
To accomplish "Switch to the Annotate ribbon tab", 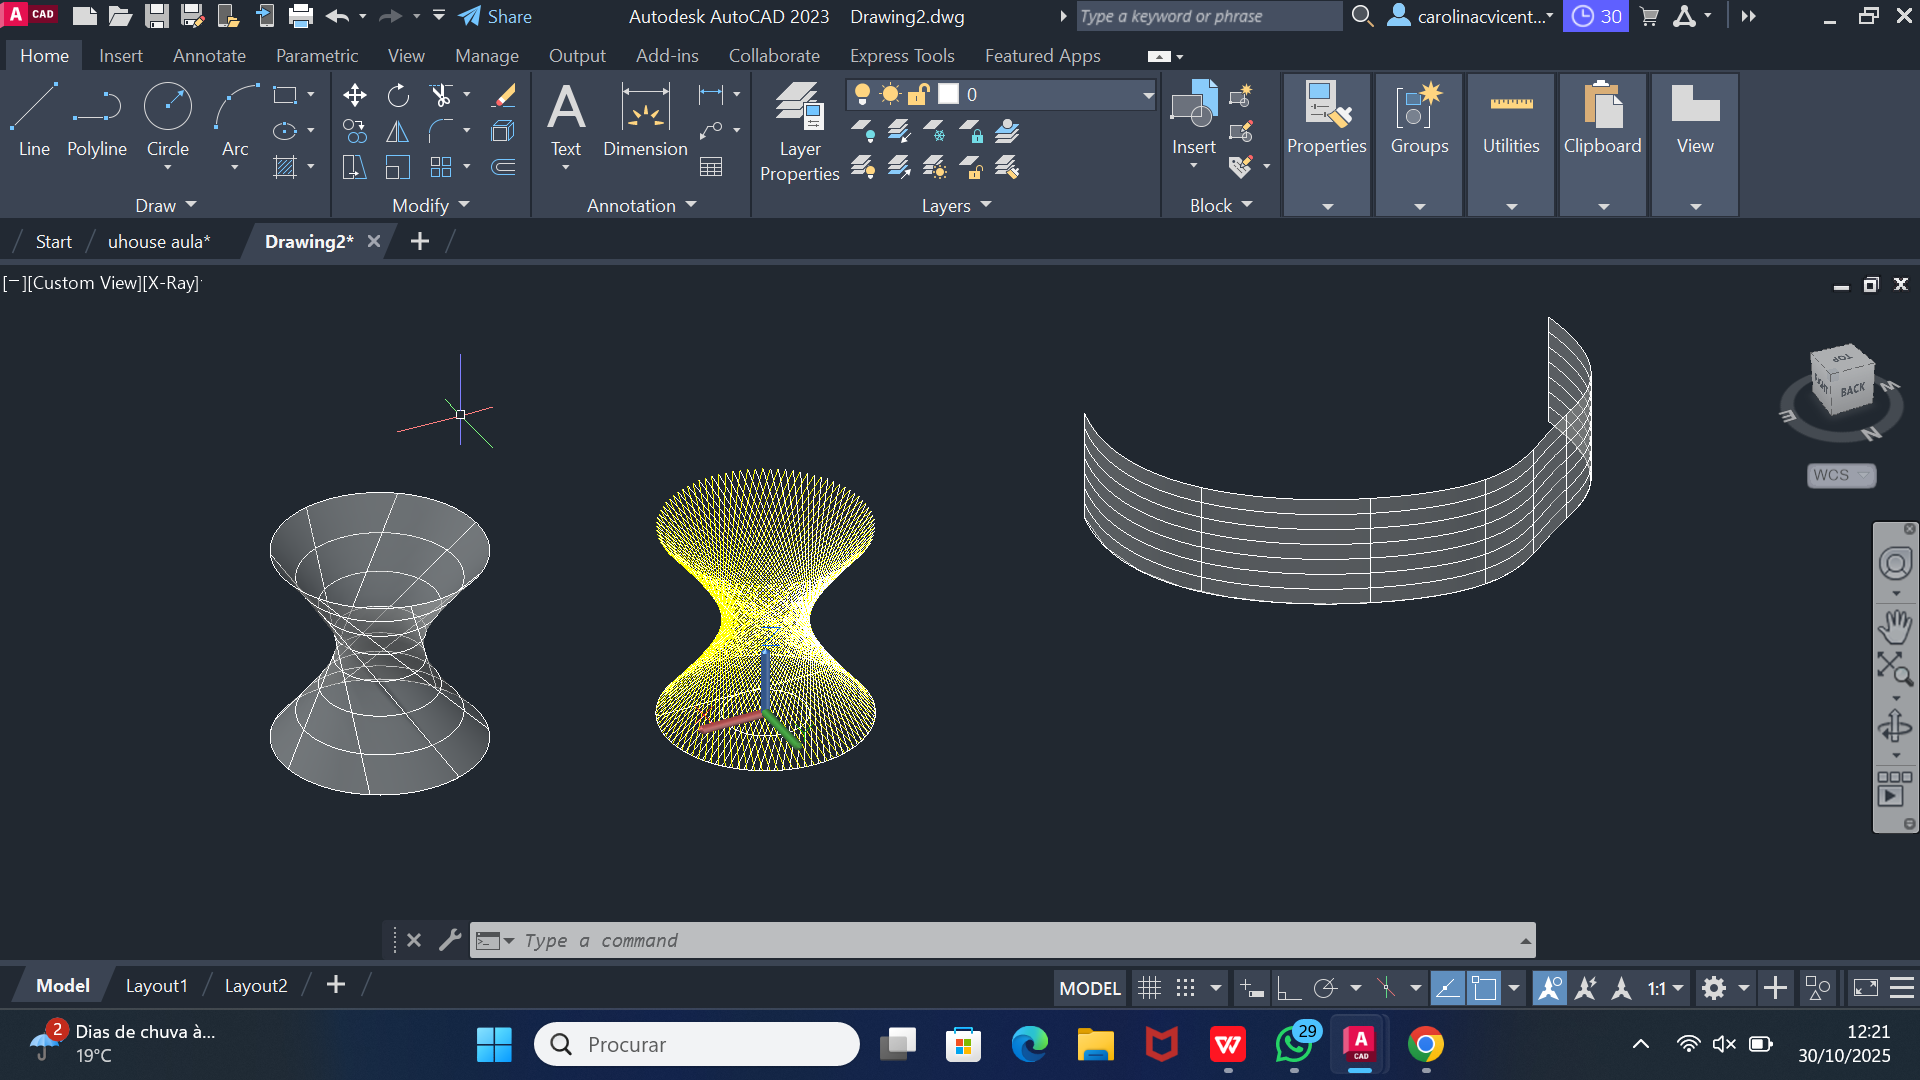I will click(209, 56).
